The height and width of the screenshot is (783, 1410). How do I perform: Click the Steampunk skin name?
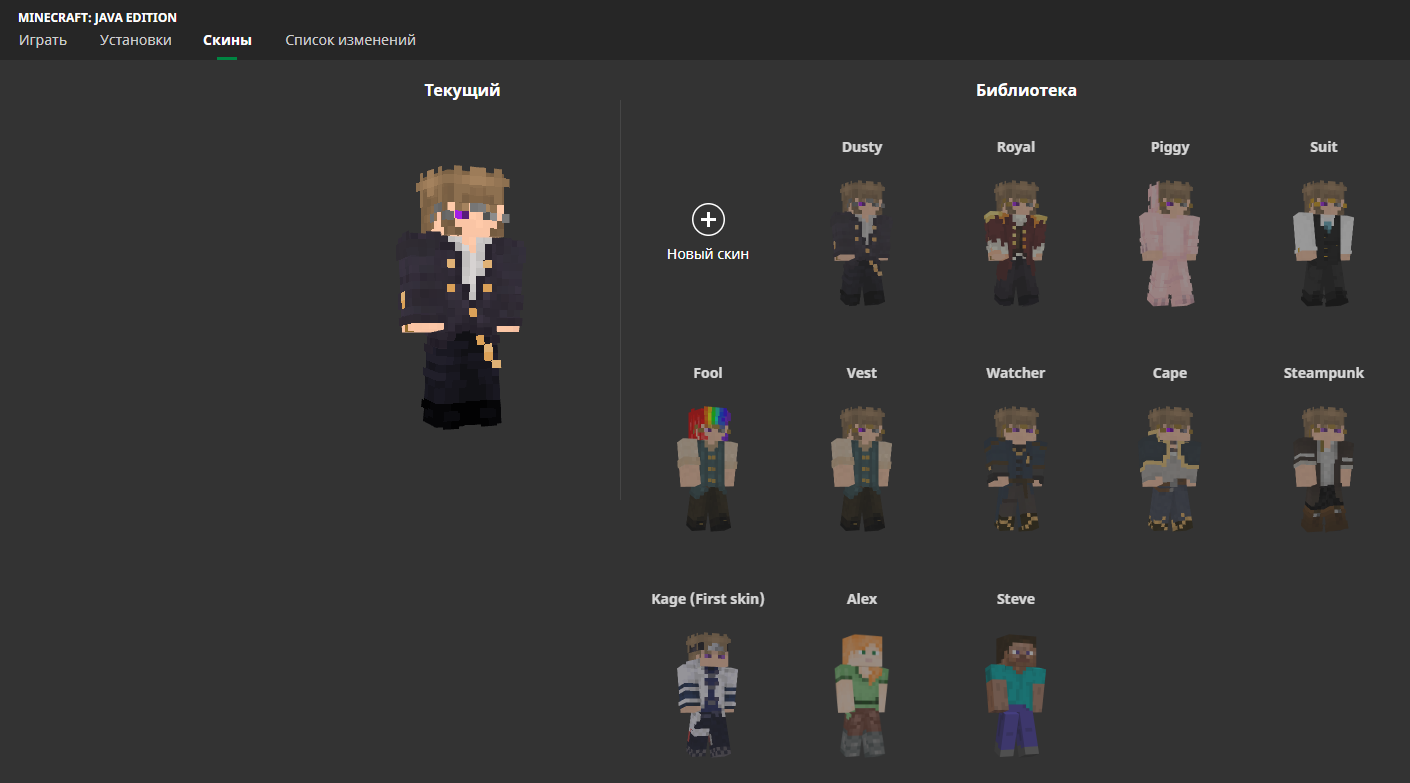click(1323, 373)
